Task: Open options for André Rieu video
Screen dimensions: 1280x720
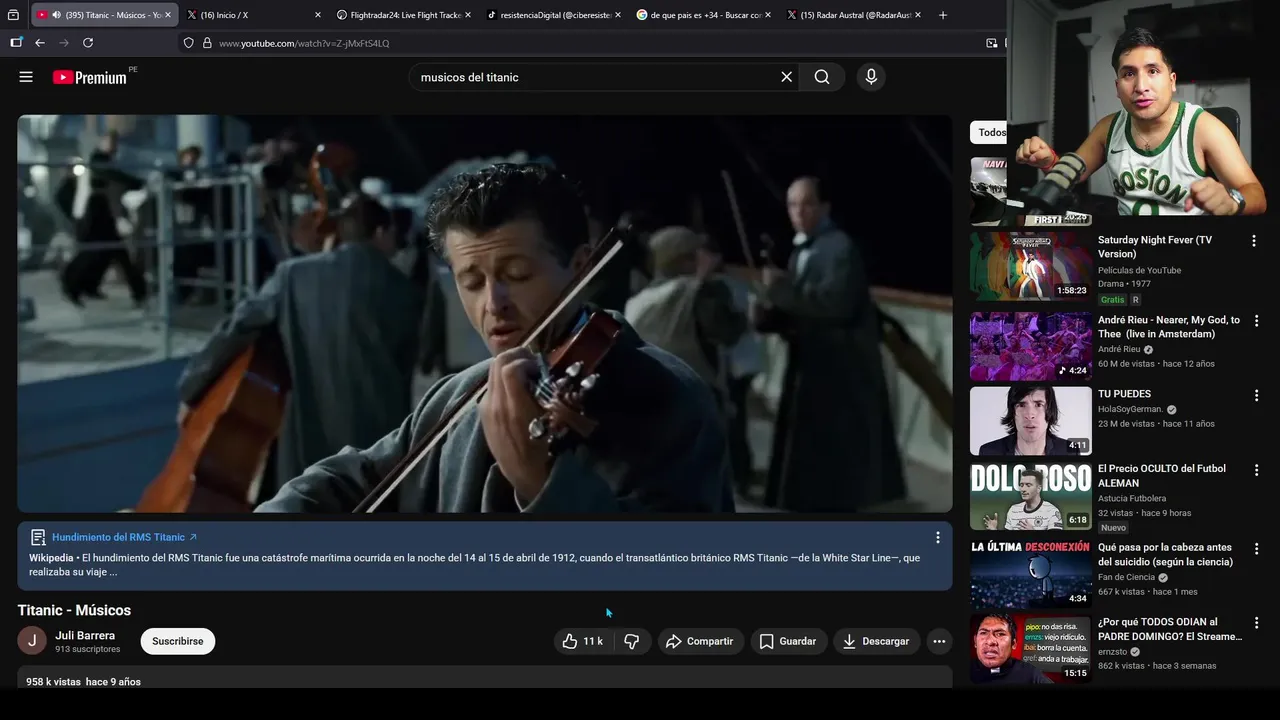Action: (1256, 321)
